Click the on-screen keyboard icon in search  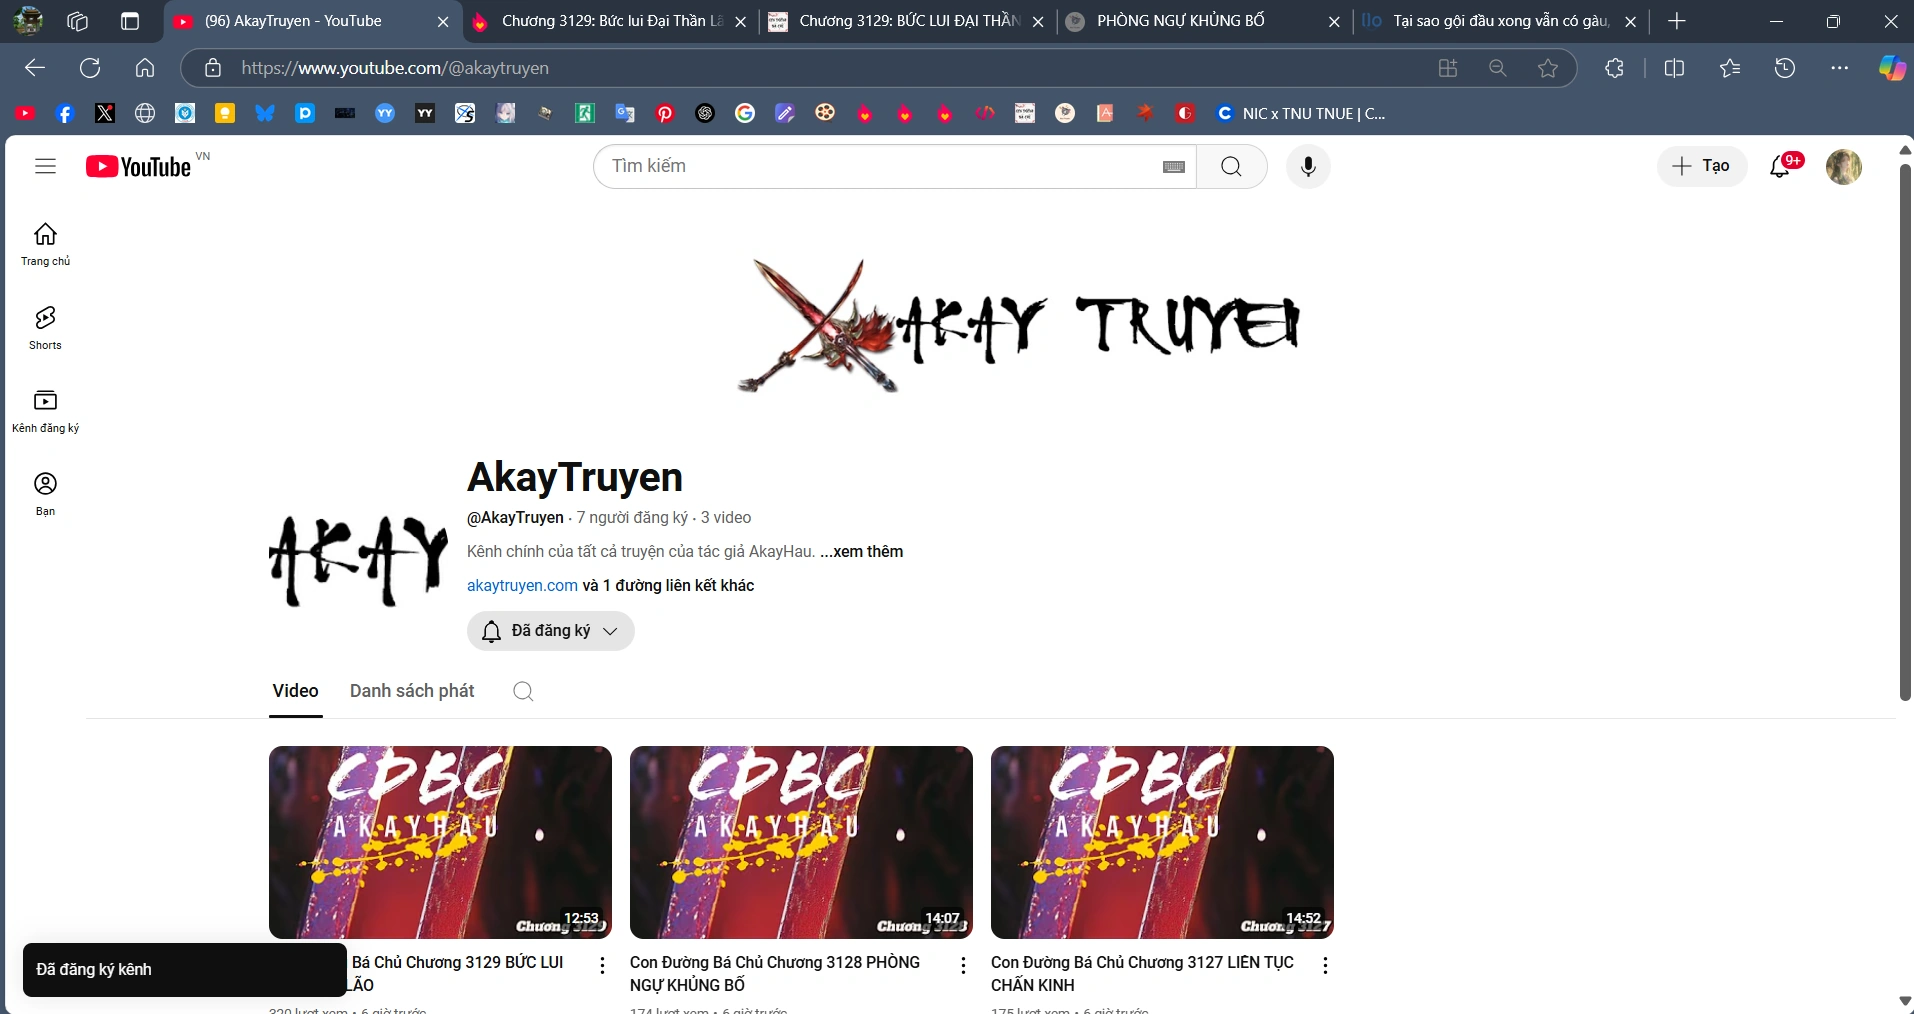click(1174, 167)
